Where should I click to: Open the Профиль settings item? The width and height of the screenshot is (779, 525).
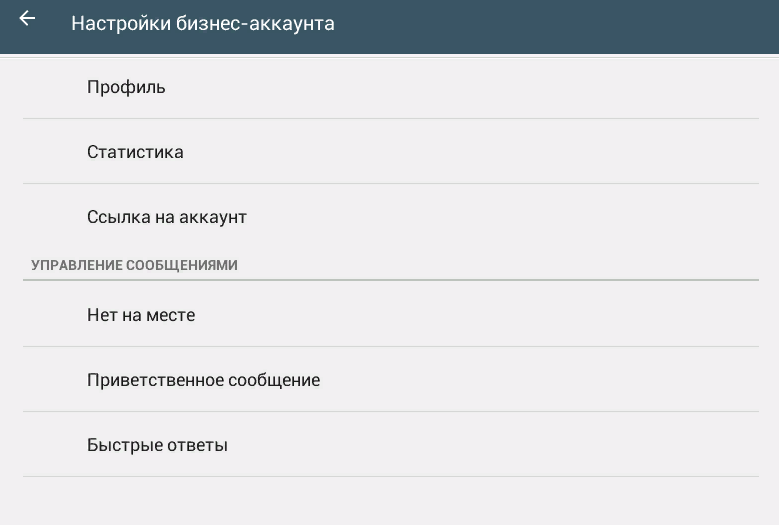(126, 87)
